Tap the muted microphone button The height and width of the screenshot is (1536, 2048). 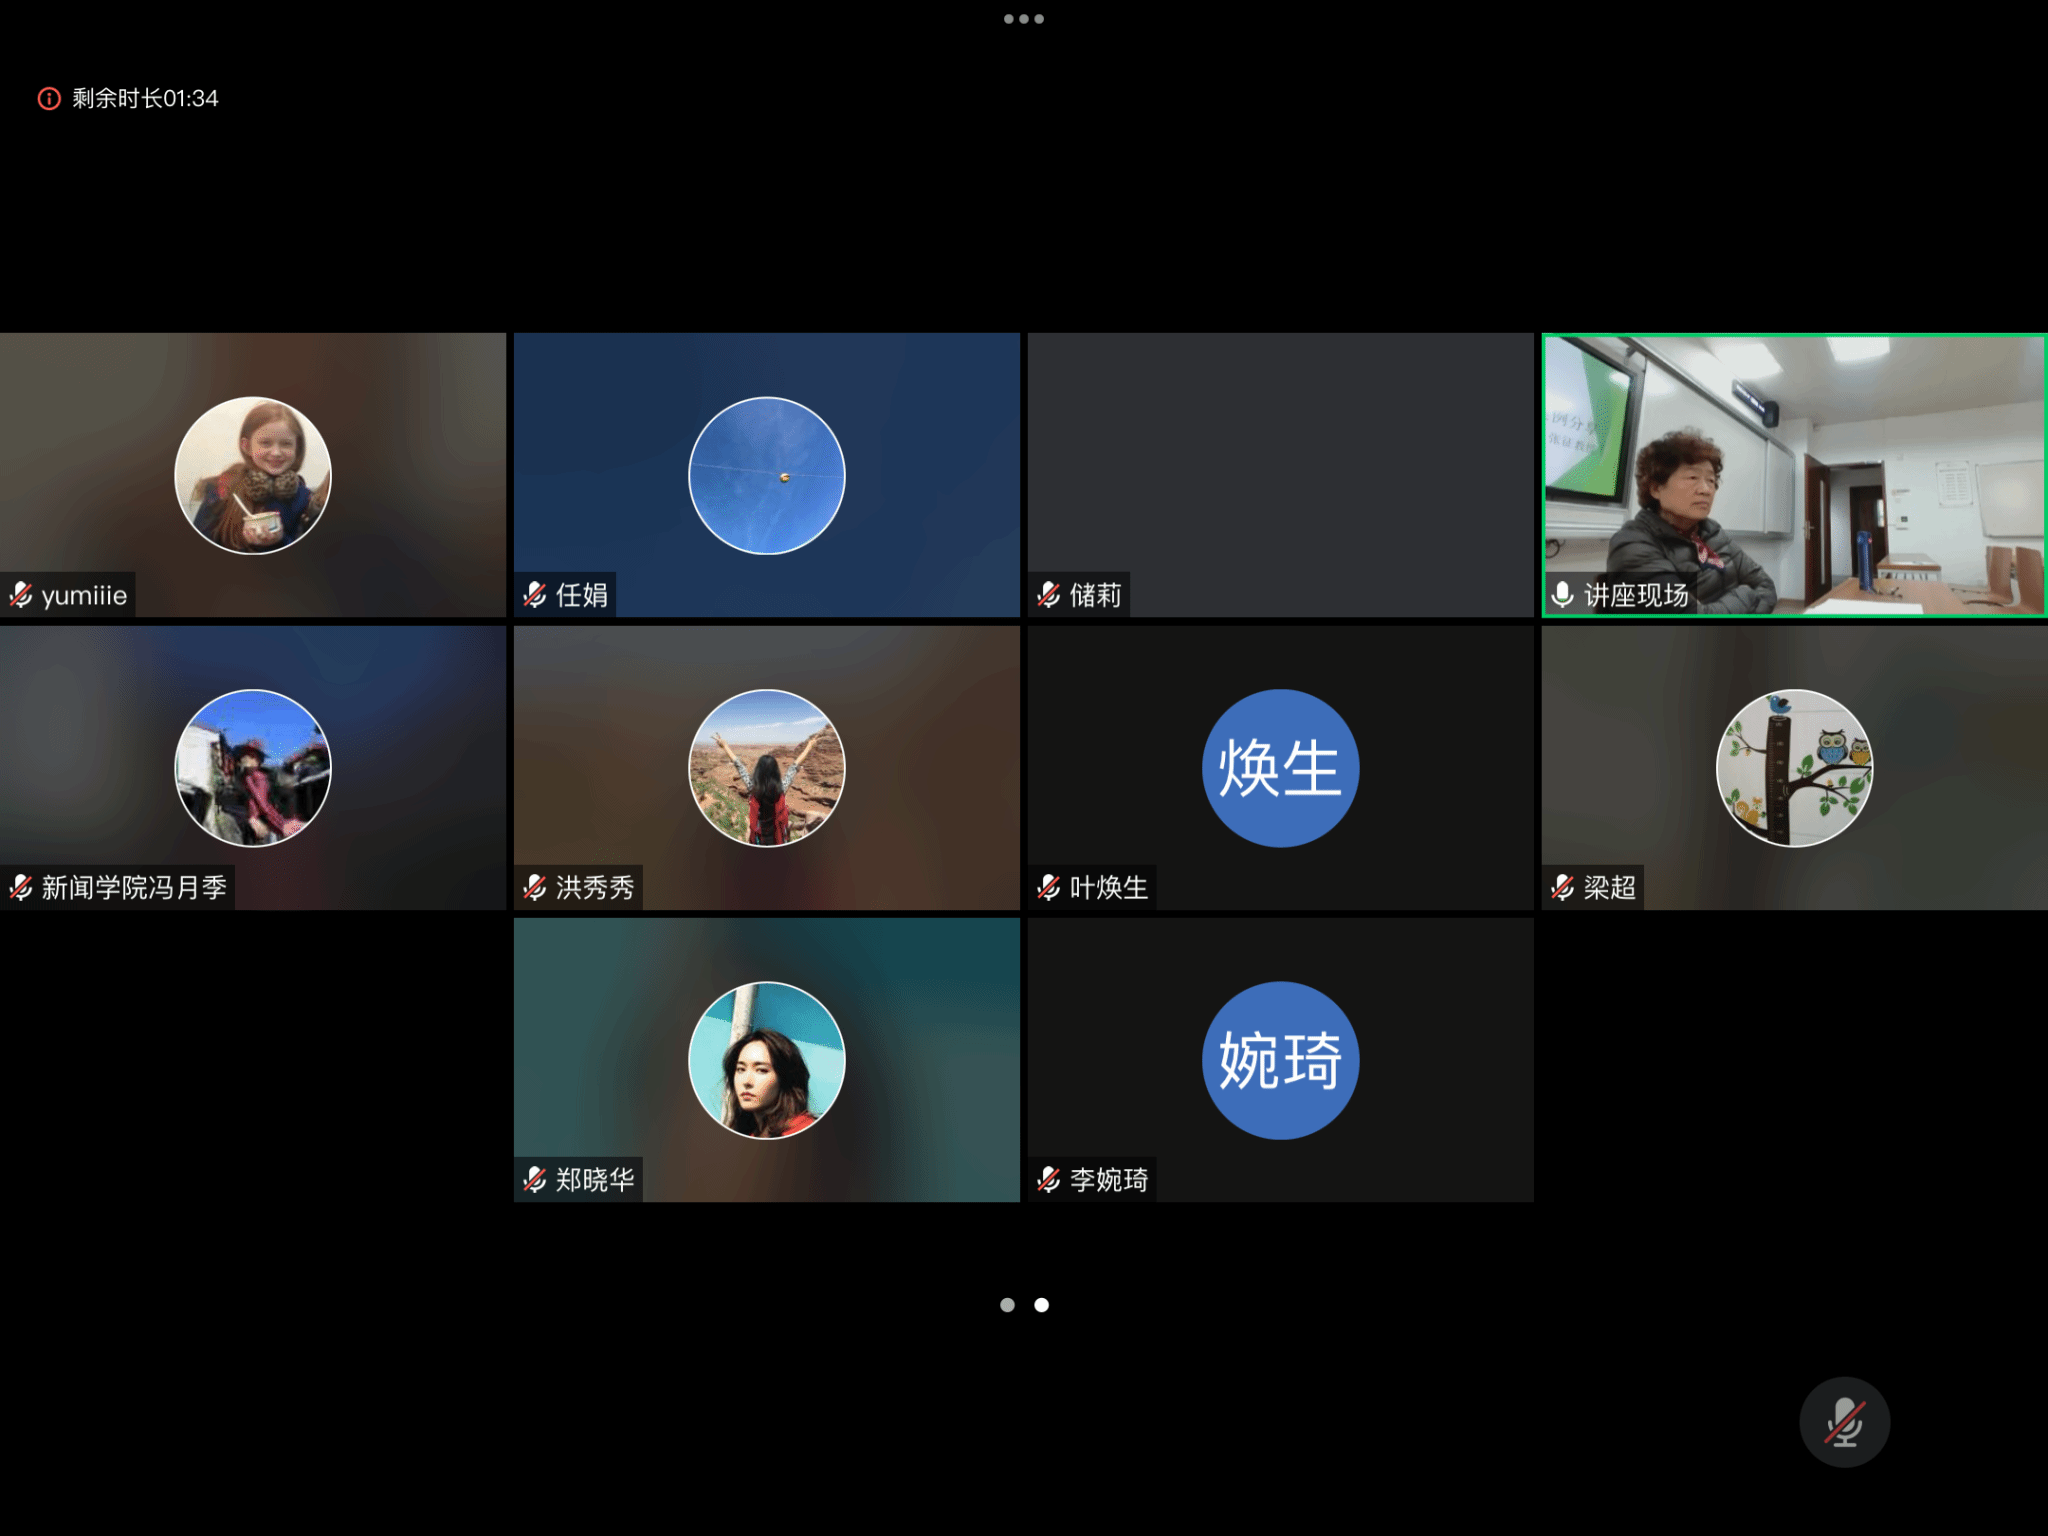[x=1843, y=1421]
